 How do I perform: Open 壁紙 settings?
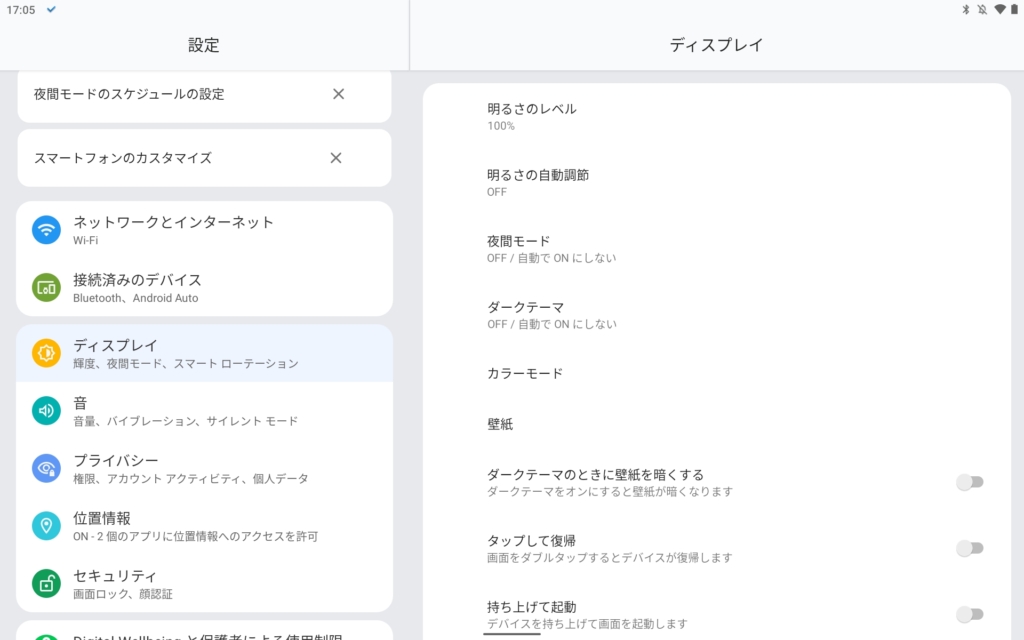tap(700, 424)
